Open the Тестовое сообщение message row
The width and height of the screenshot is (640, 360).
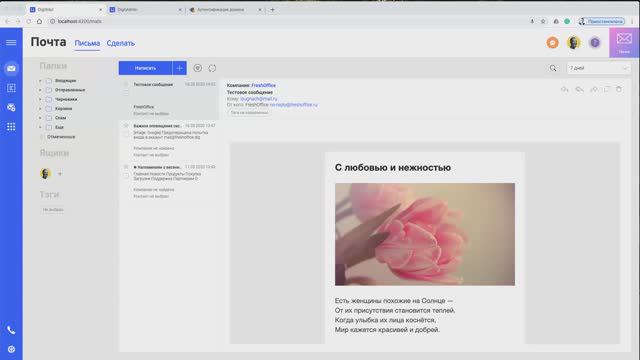click(x=169, y=99)
